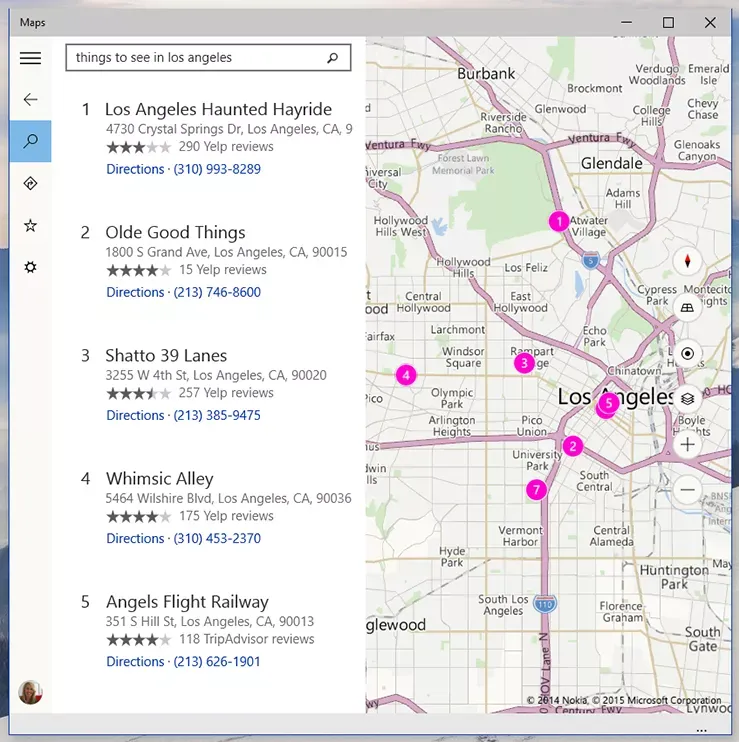Call (213) 746-8600
Image resolution: width=739 pixels, height=742 pixels.
coord(217,292)
